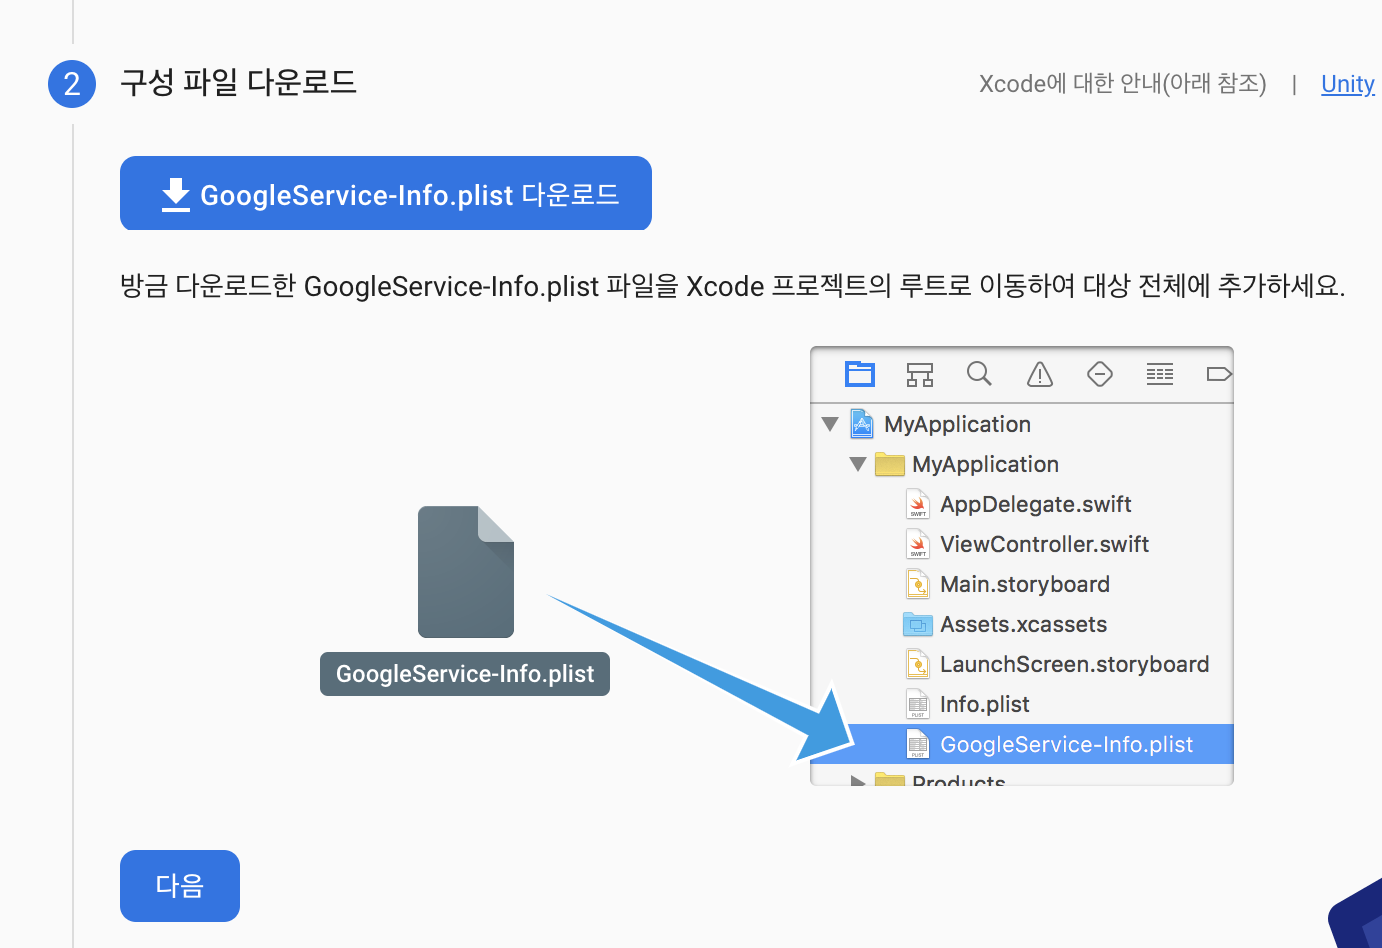Image resolution: width=1382 pixels, height=948 pixels.
Task: Open the Unity instructions link
Action: (x=1348, y=84)
